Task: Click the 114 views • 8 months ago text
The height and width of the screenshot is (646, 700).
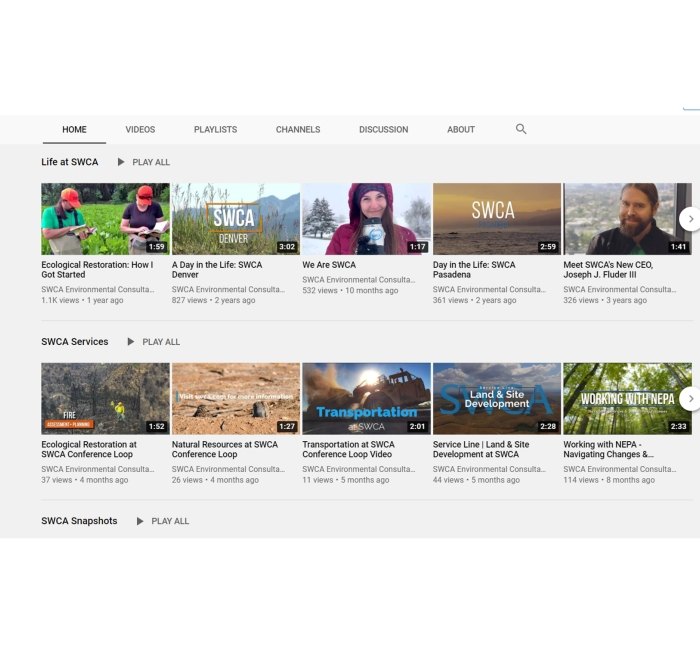Action: click(x=609, y=479)
